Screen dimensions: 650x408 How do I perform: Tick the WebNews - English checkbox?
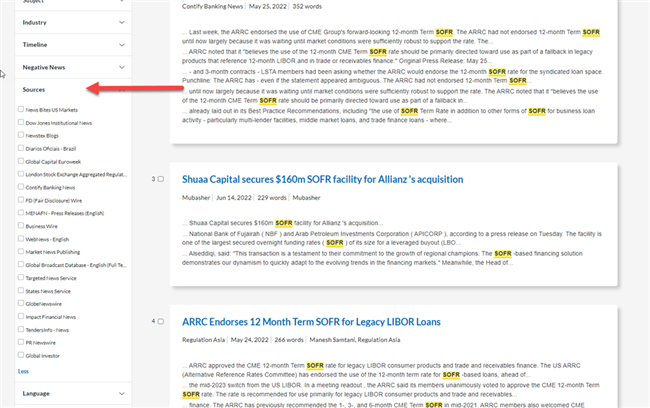(x=21, y=238)
